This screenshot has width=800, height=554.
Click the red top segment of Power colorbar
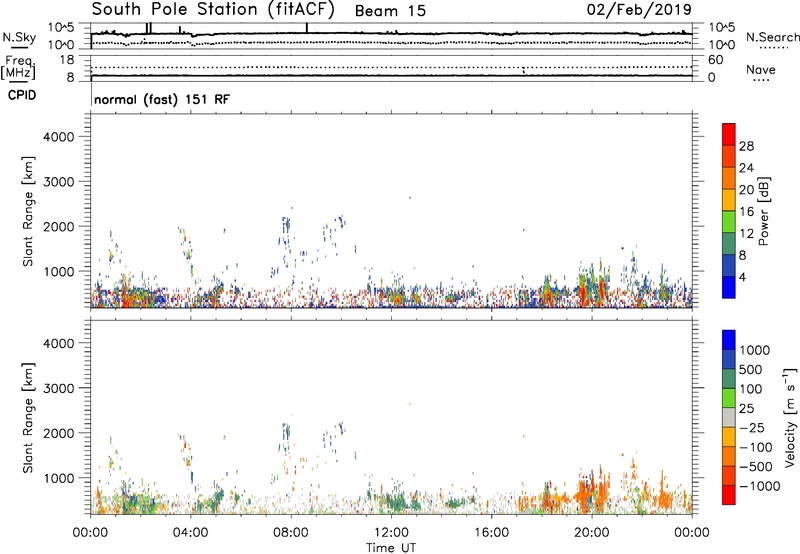click(729, 134)
